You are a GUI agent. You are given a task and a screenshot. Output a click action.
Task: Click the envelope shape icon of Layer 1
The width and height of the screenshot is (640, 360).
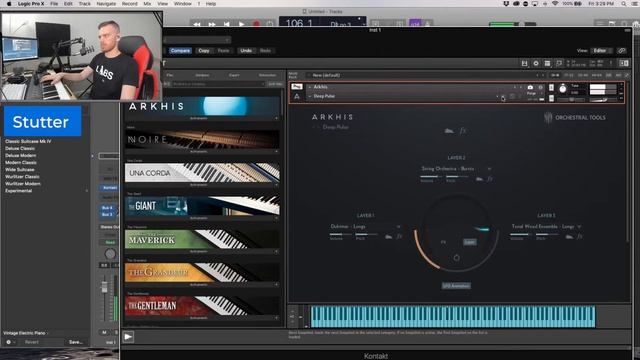(389, 236)
